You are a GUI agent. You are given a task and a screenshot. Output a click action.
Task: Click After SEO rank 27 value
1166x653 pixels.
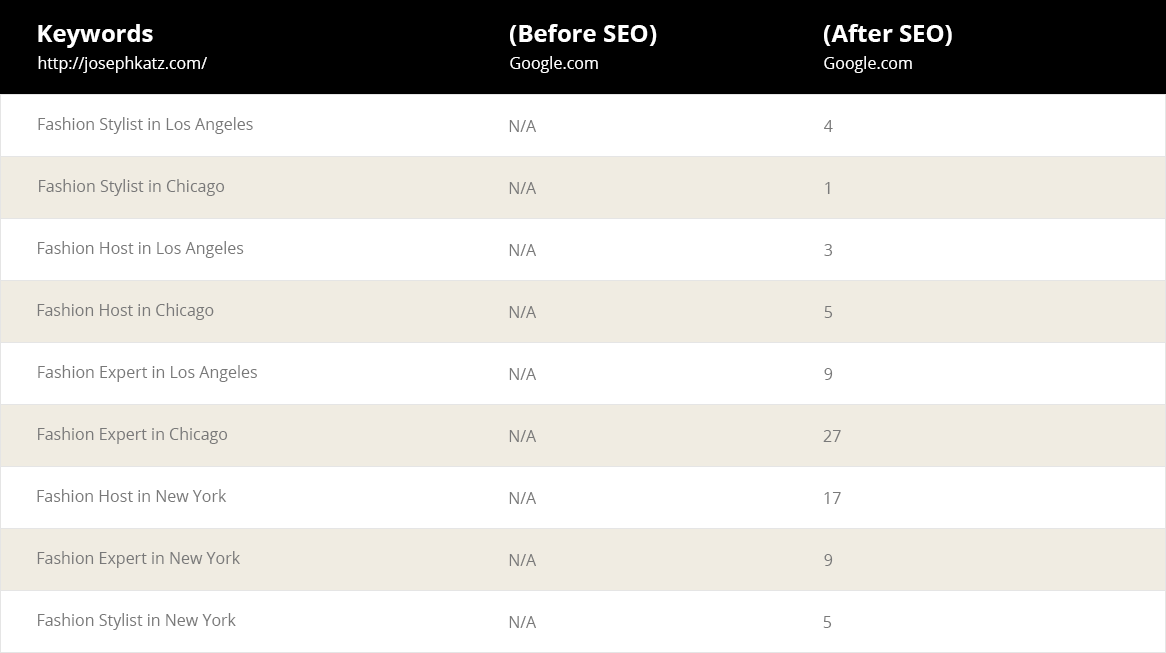coord(832,436)
